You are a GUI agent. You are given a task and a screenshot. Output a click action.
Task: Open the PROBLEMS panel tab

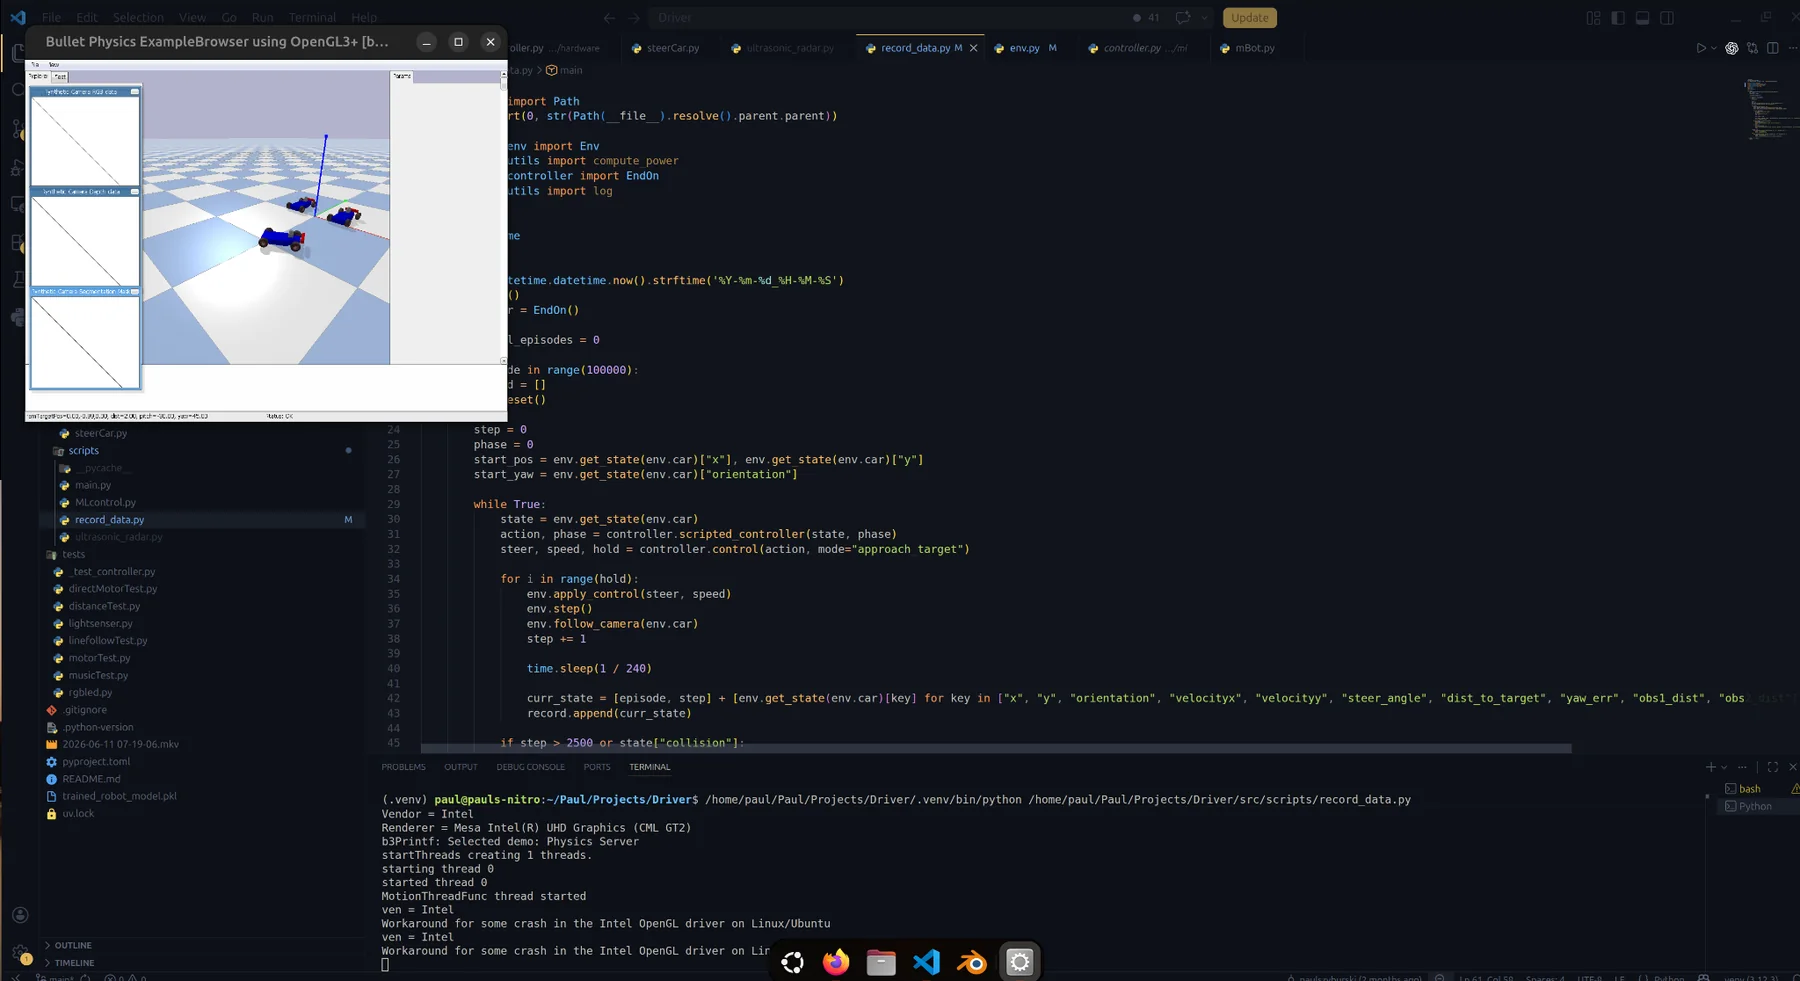[403, 767]
